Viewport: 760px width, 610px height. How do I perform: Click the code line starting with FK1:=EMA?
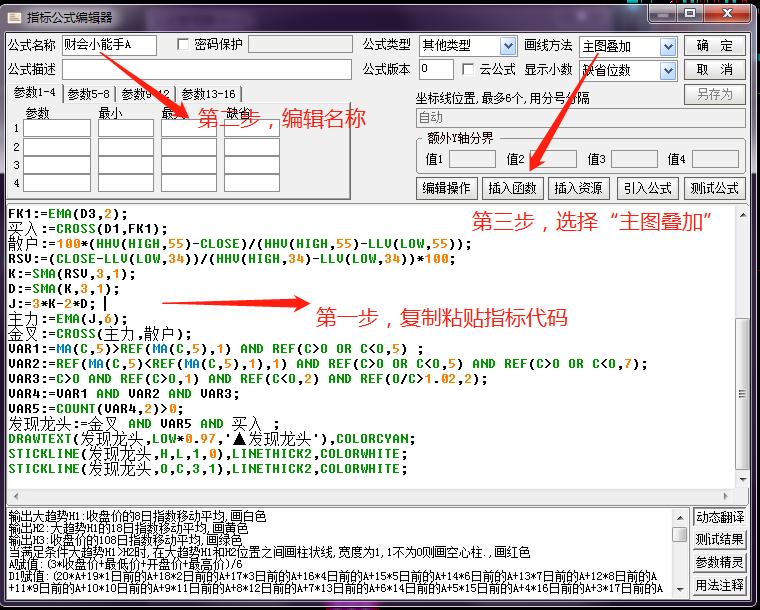point(68,214)
